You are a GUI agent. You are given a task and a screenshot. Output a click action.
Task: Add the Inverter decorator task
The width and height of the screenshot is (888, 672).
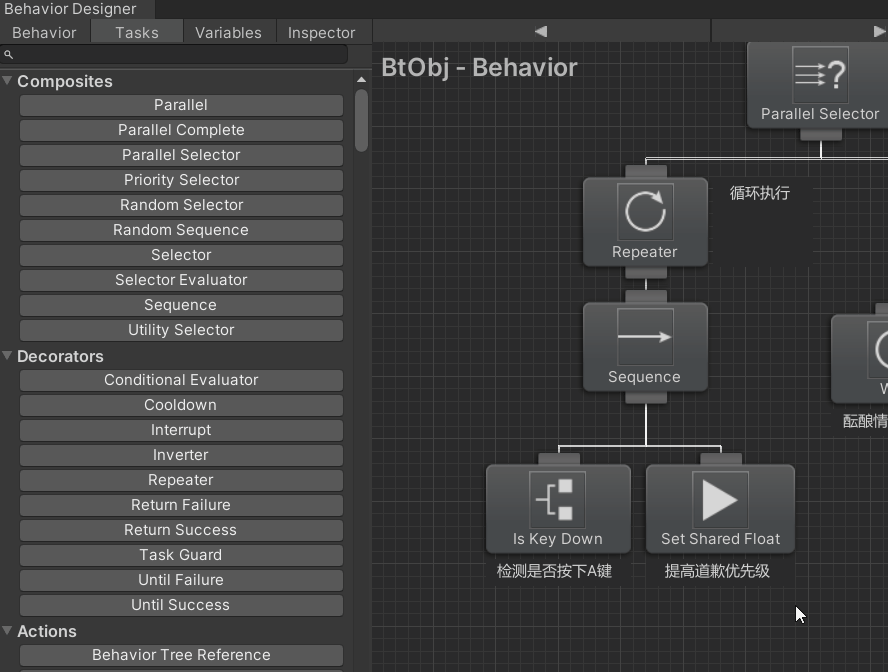(x=181, y=455)
